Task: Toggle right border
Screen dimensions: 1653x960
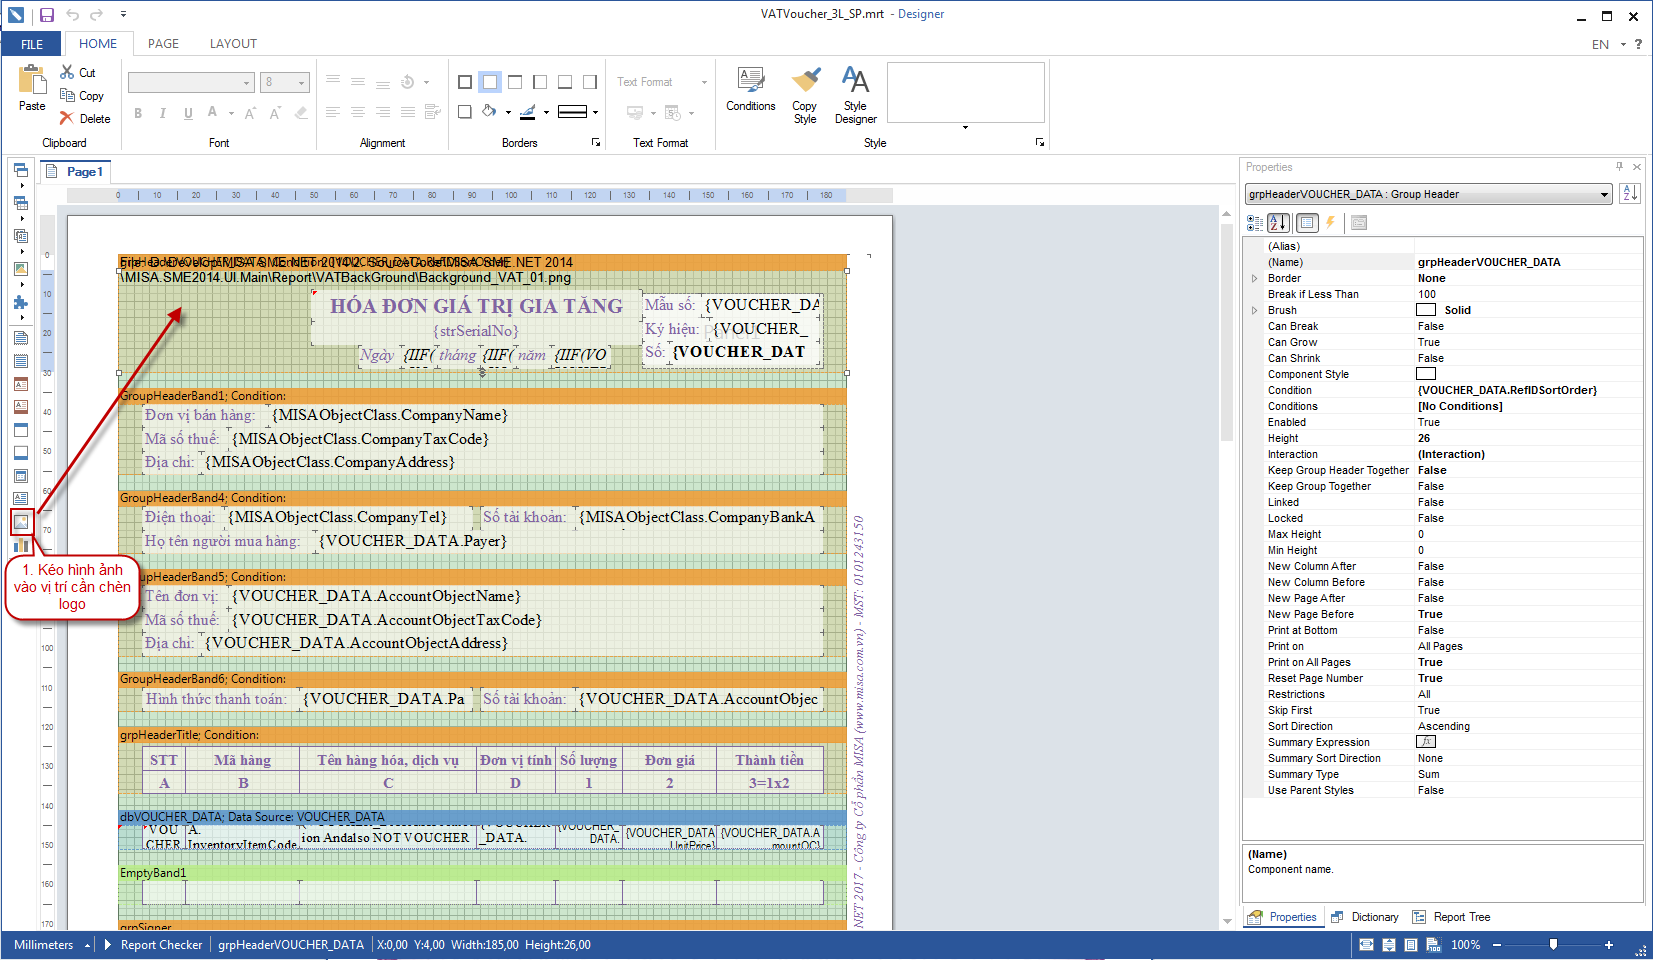Action: (590, 82)
